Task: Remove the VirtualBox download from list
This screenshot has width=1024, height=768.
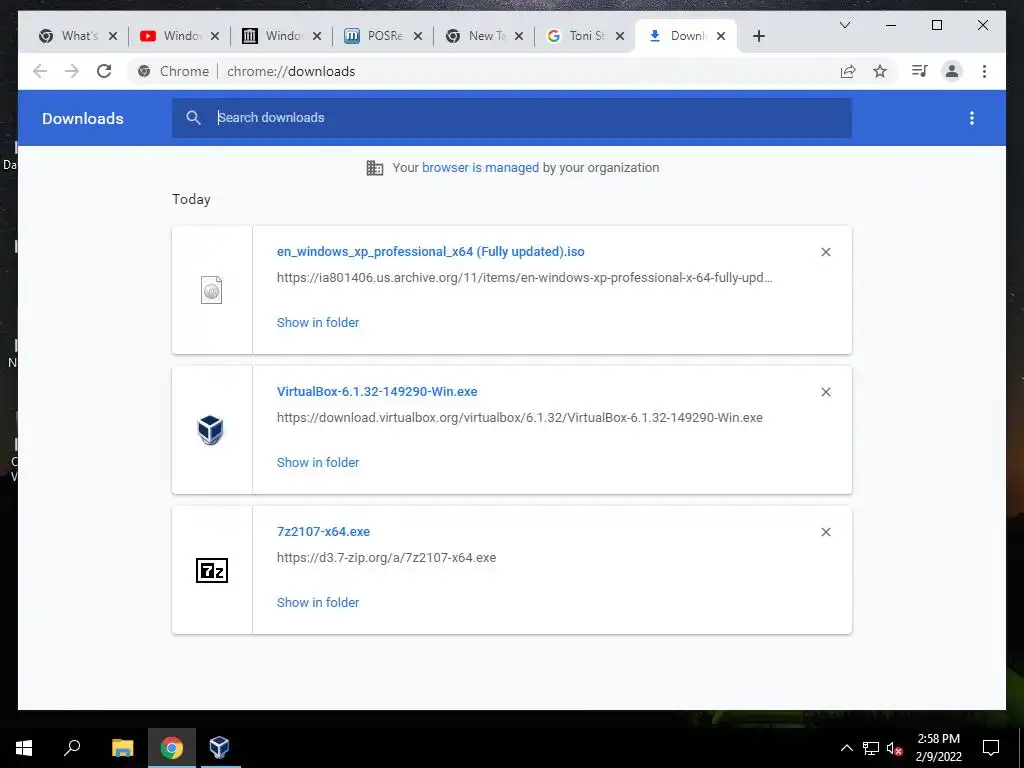Action: point(825,392)
